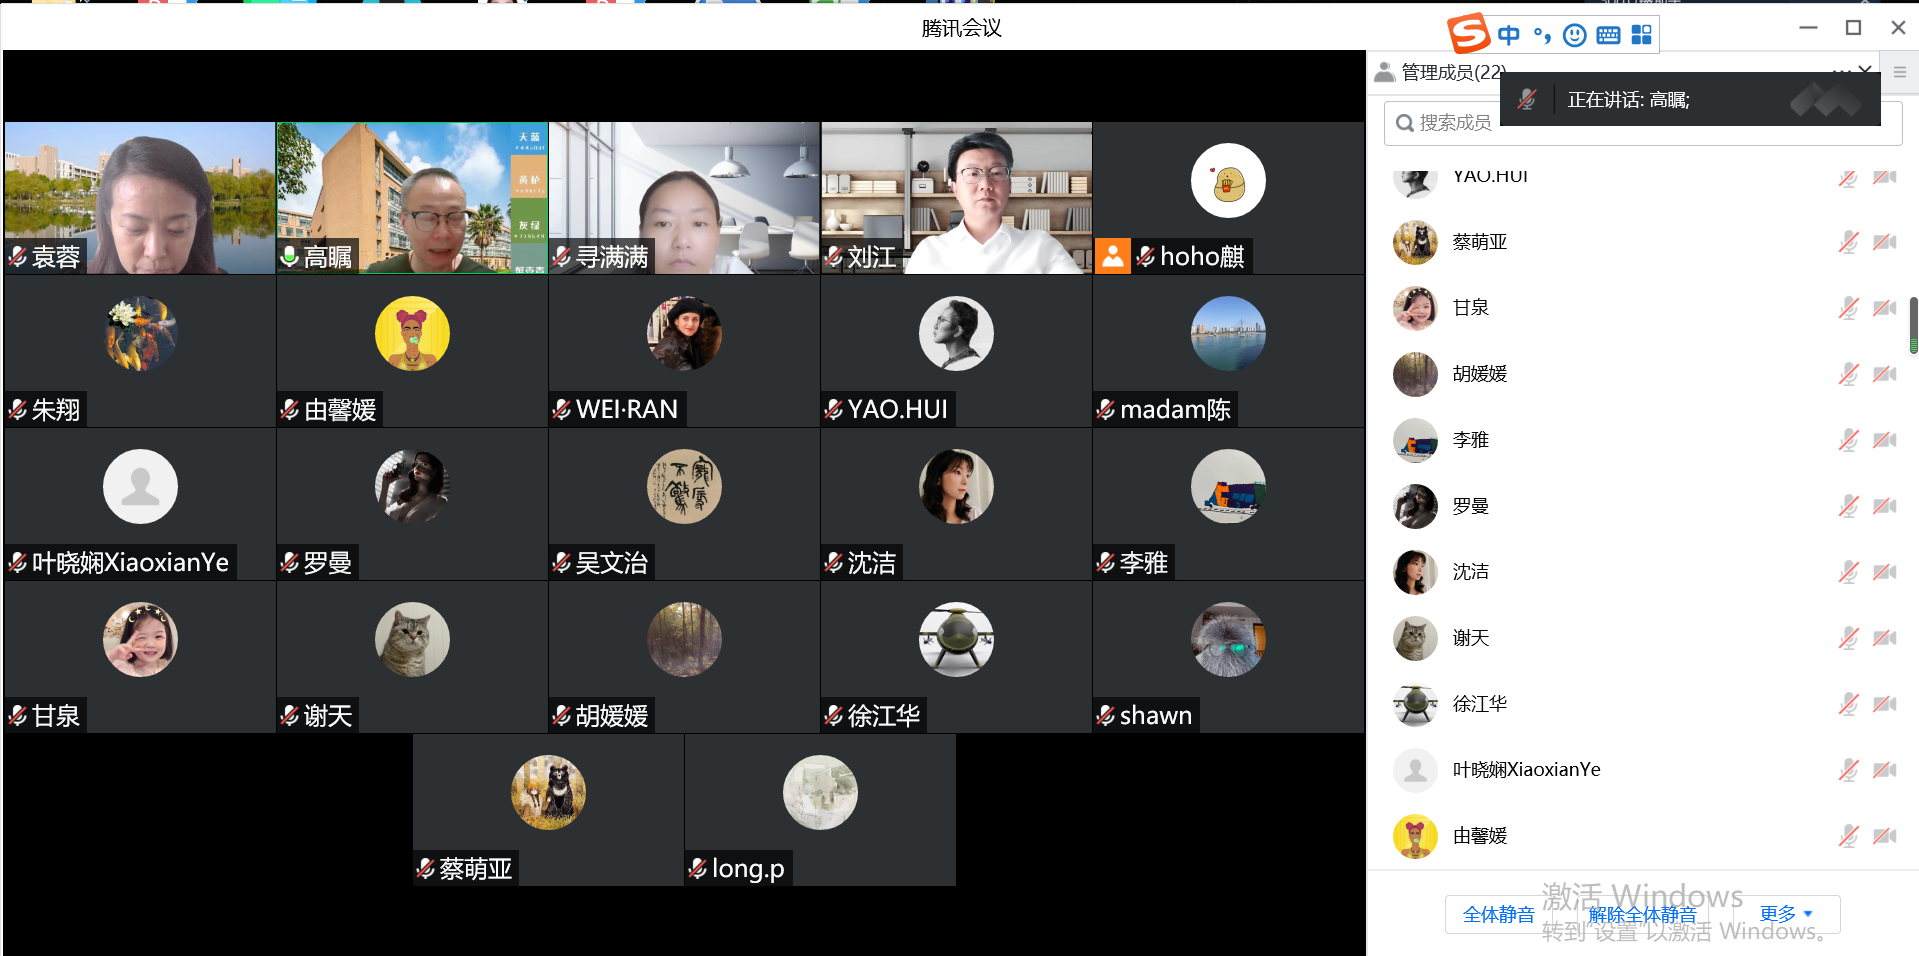Toggle microphone for 蔡萌亚 in member list
Image resolution: width=1919 pixels, height=956 pixels.
(x=1848, y=242)
